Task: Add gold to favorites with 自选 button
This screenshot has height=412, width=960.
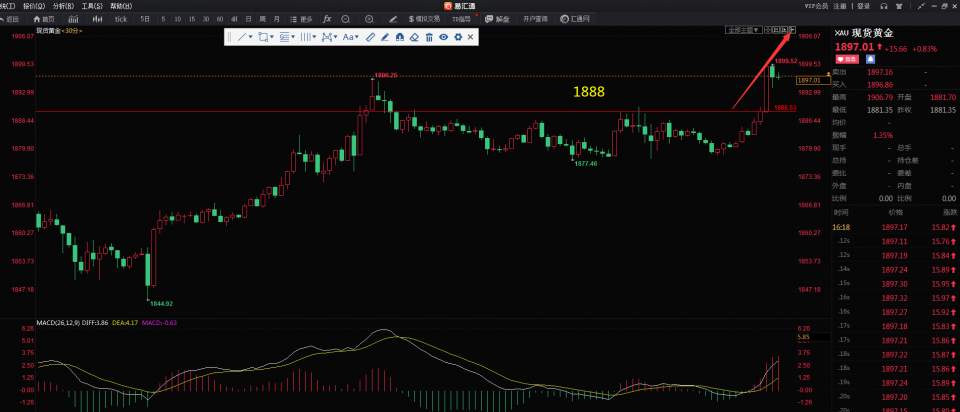Action: [x=848, y=59]
